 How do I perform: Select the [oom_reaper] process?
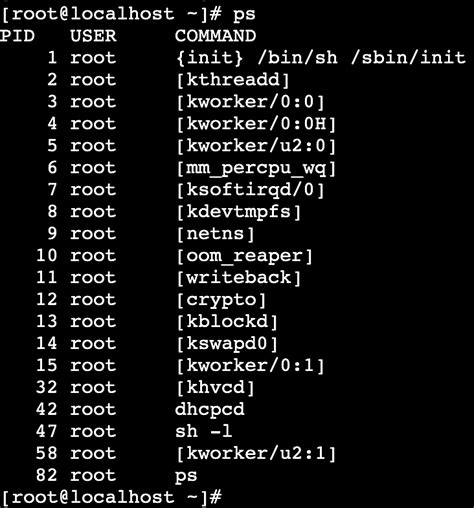coord(244,256)
